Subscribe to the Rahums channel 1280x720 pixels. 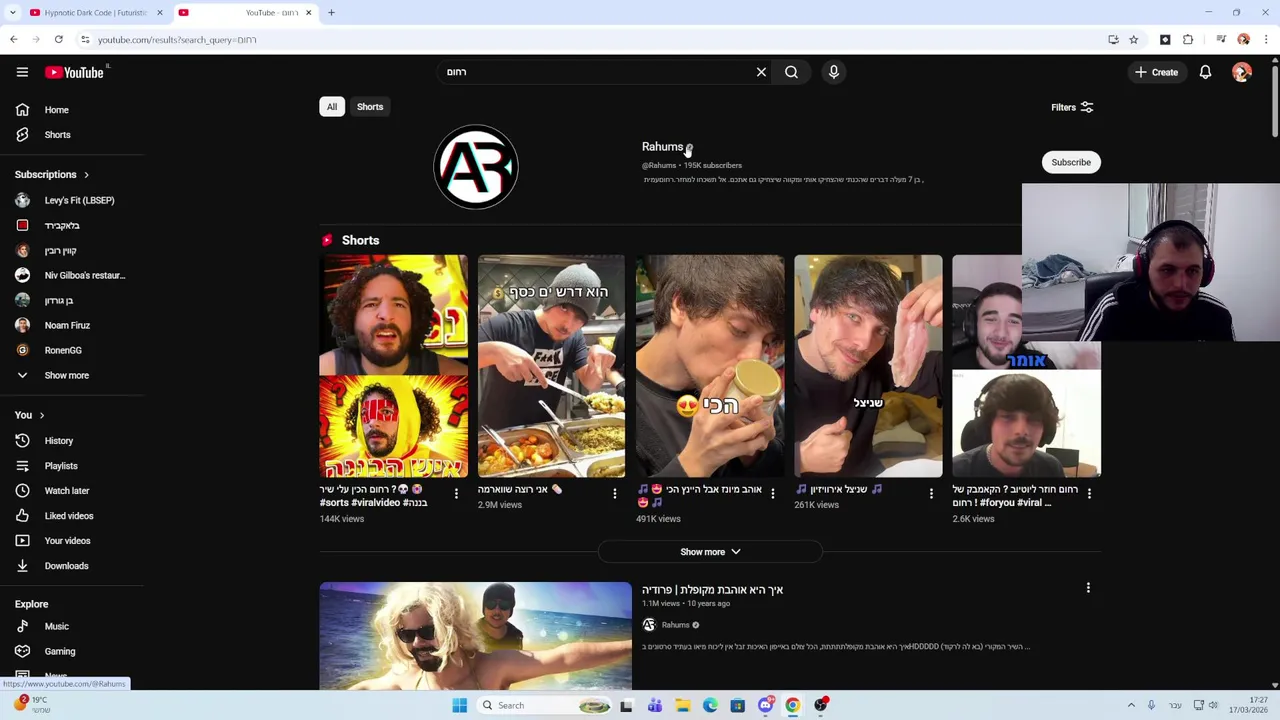coord(1071,162)
